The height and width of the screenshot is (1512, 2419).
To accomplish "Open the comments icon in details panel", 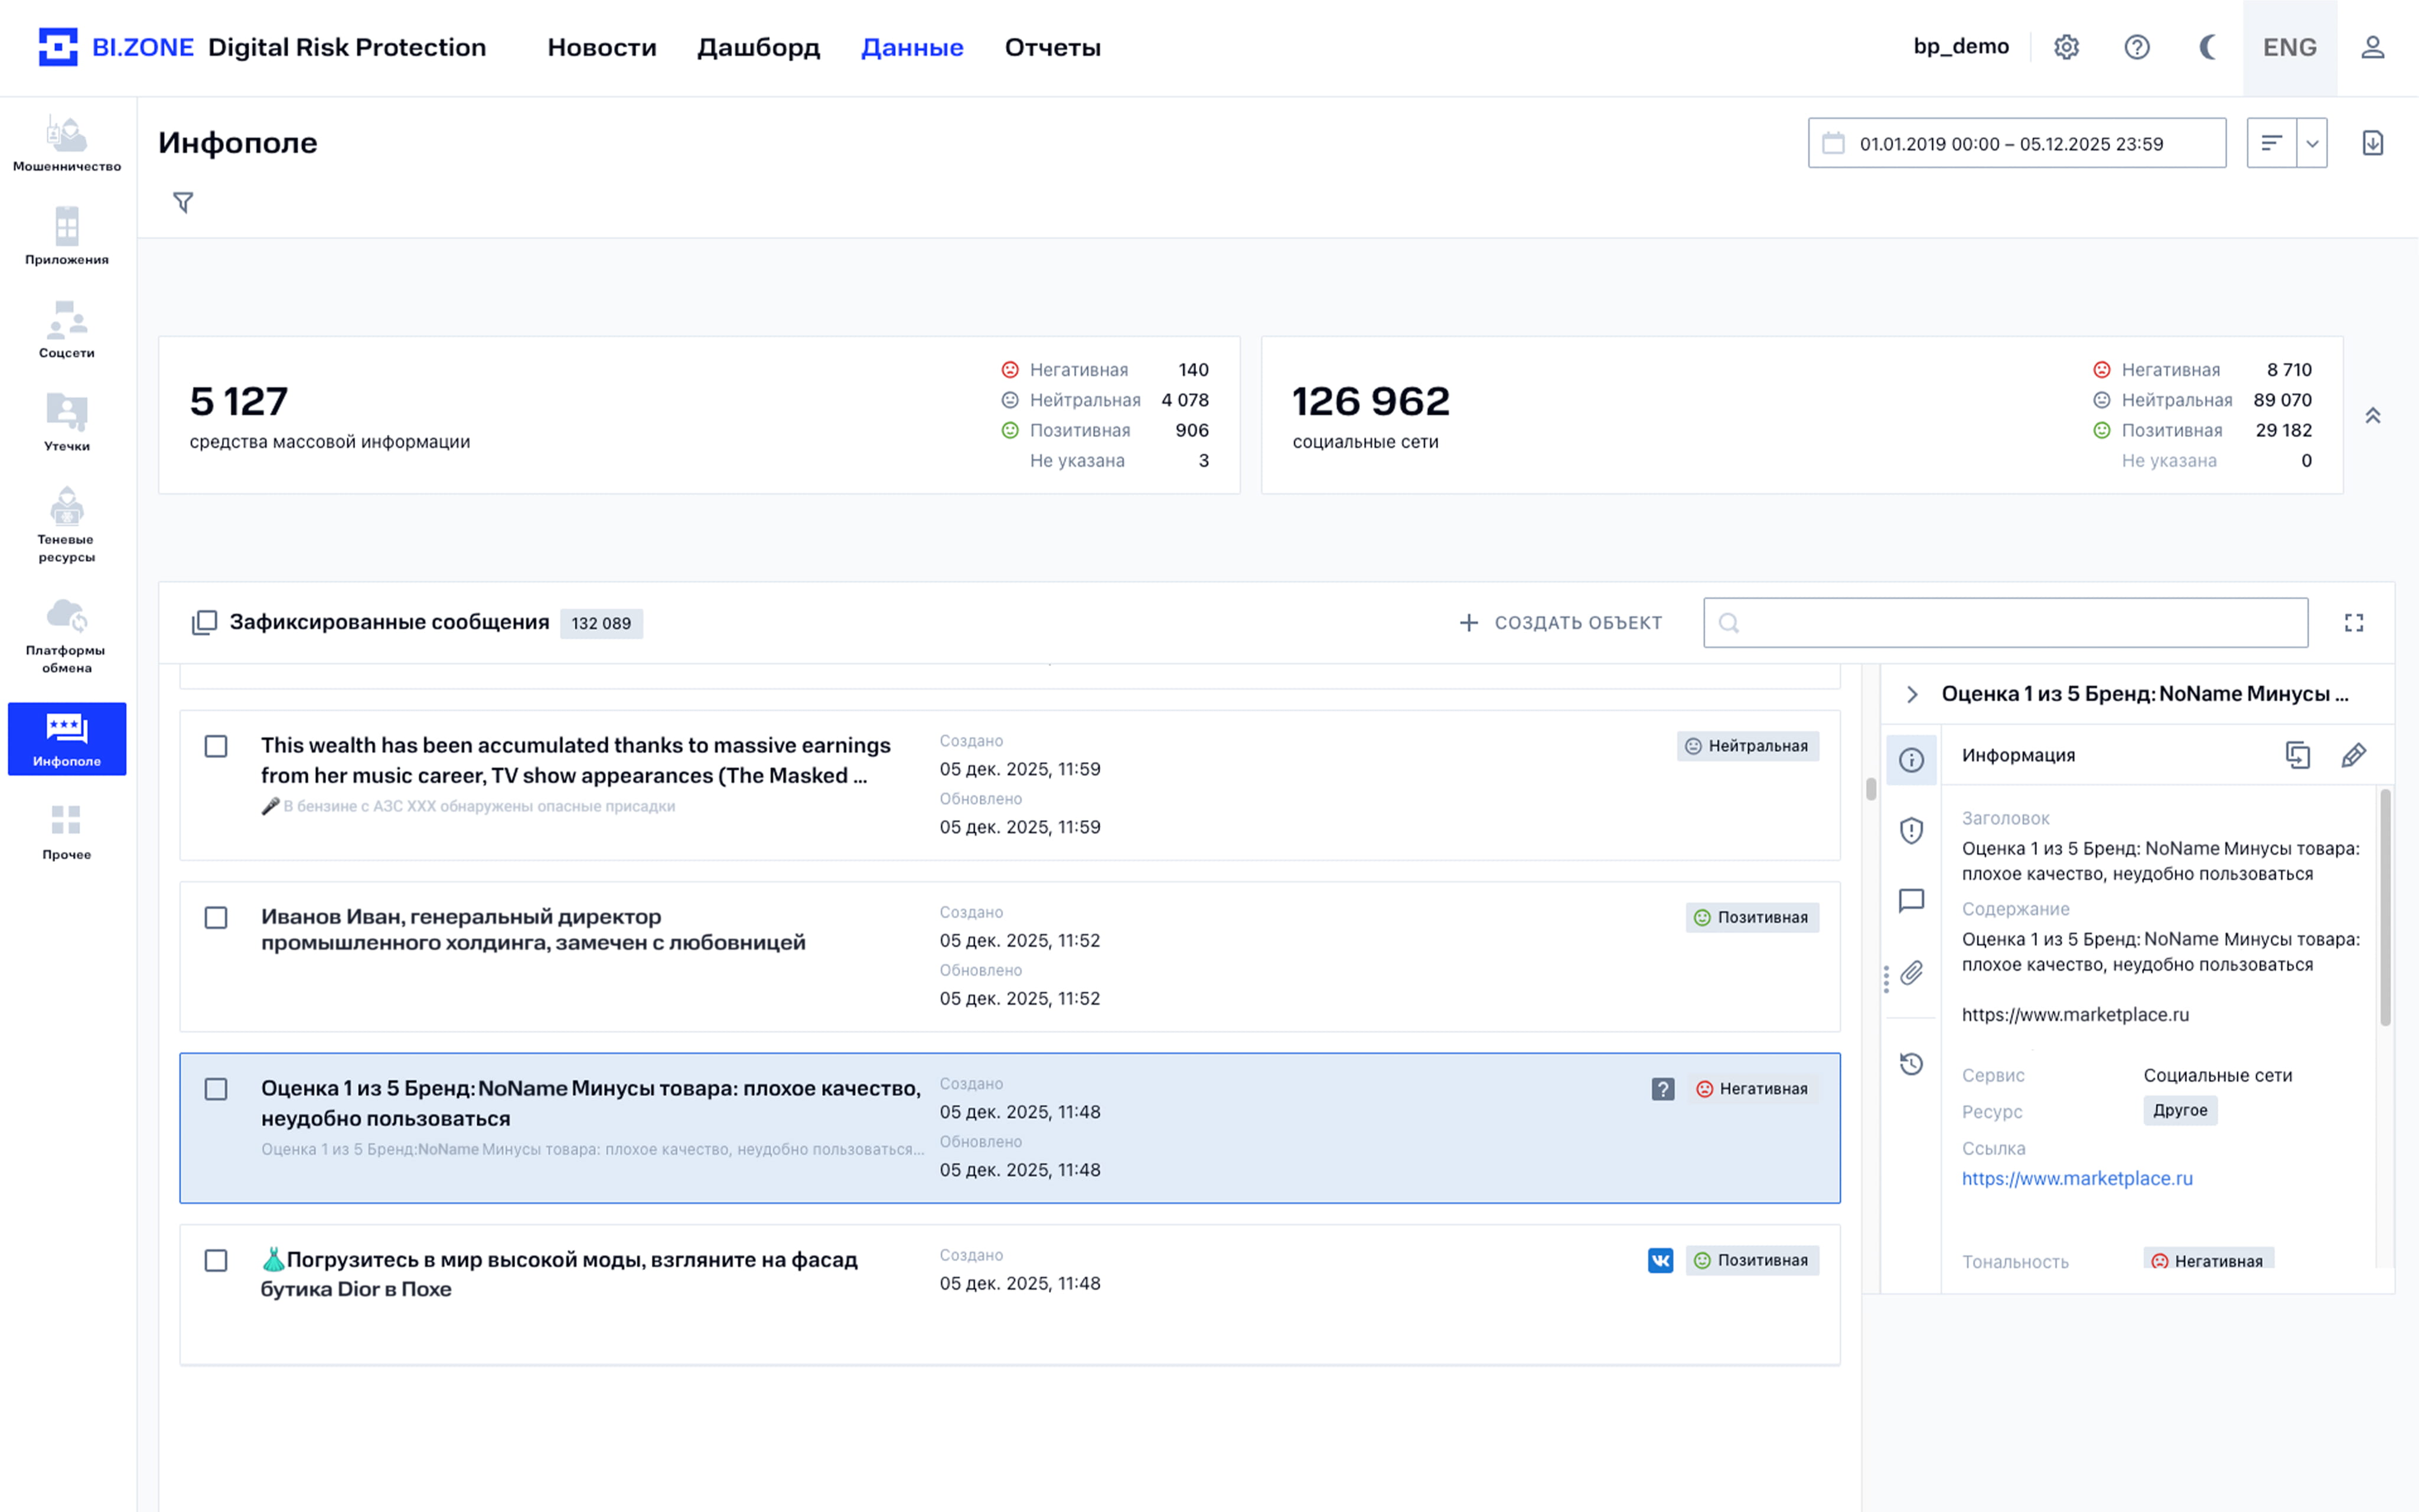I will (1910, 900).
